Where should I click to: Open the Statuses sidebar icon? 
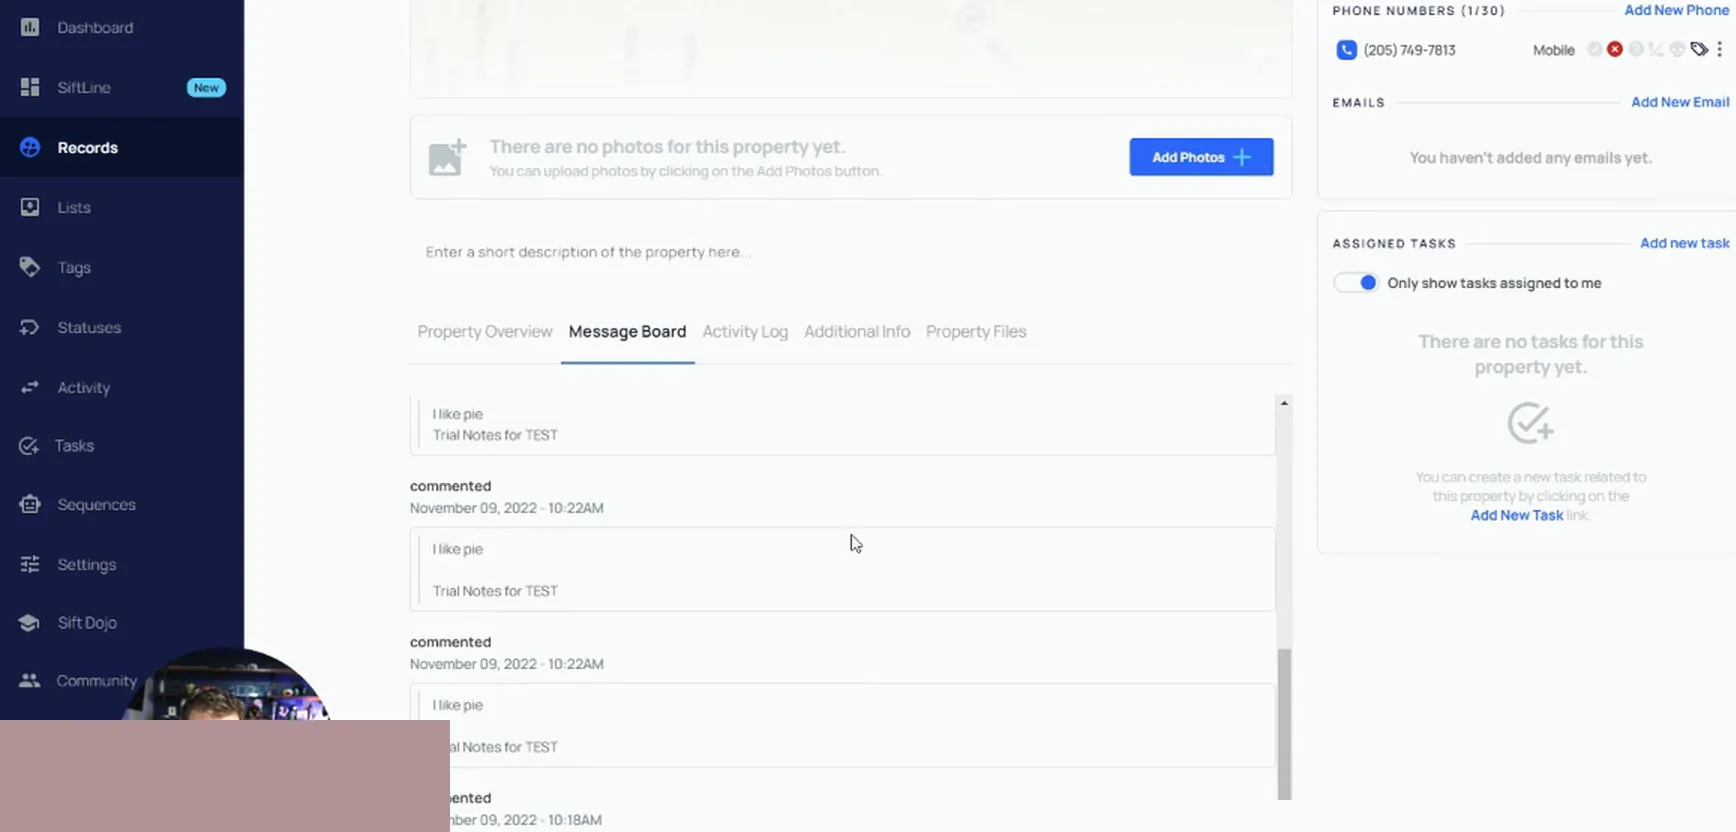[x=30, y=327]
